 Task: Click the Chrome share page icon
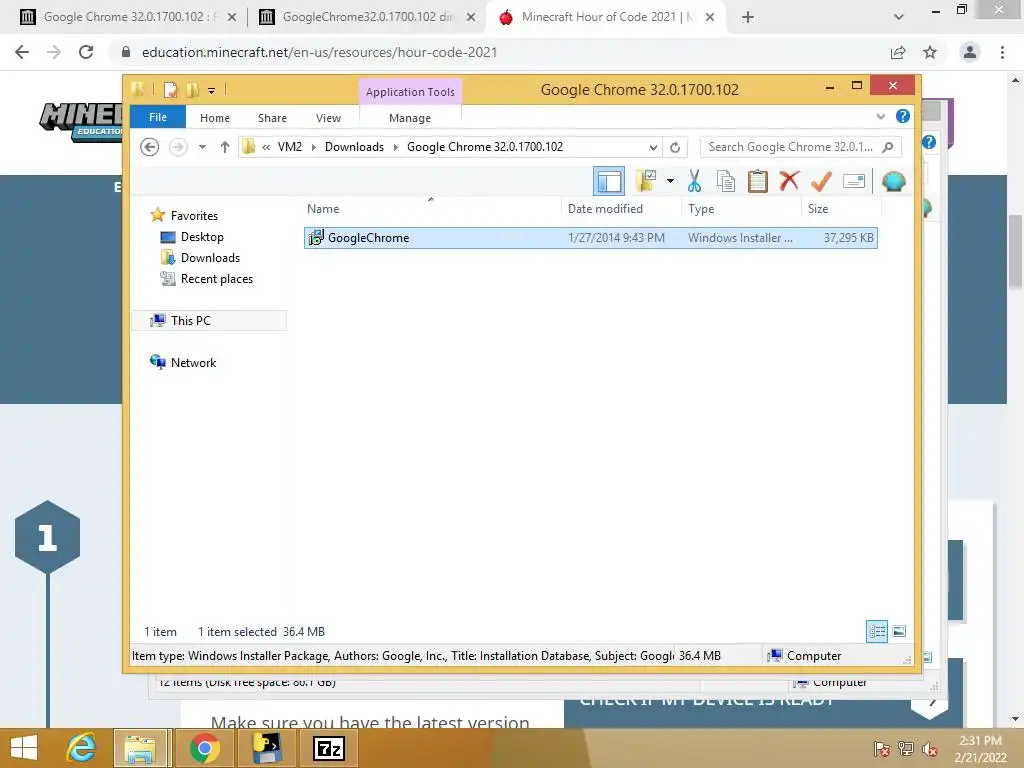[898, 52]
